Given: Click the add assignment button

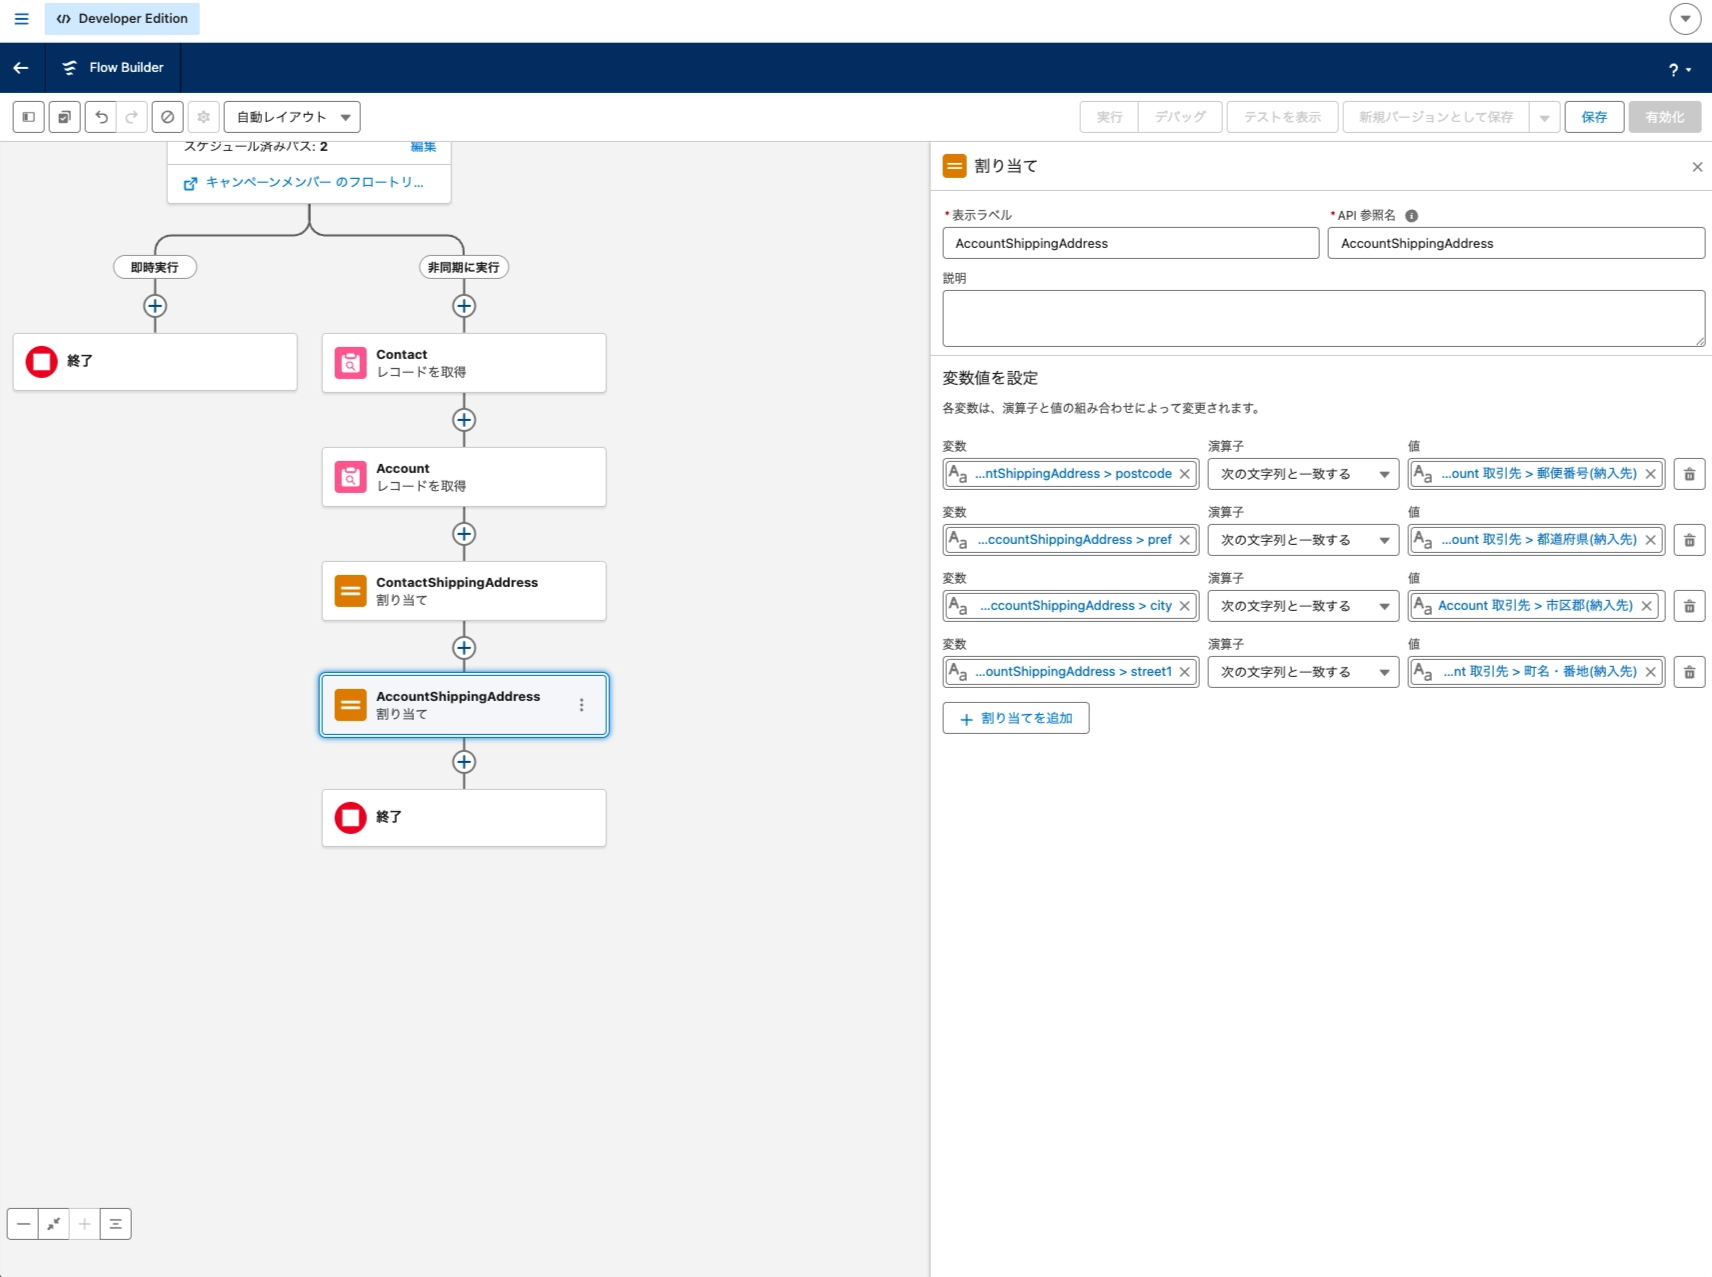Looking at the screenshot, I should pos(1015,718).
